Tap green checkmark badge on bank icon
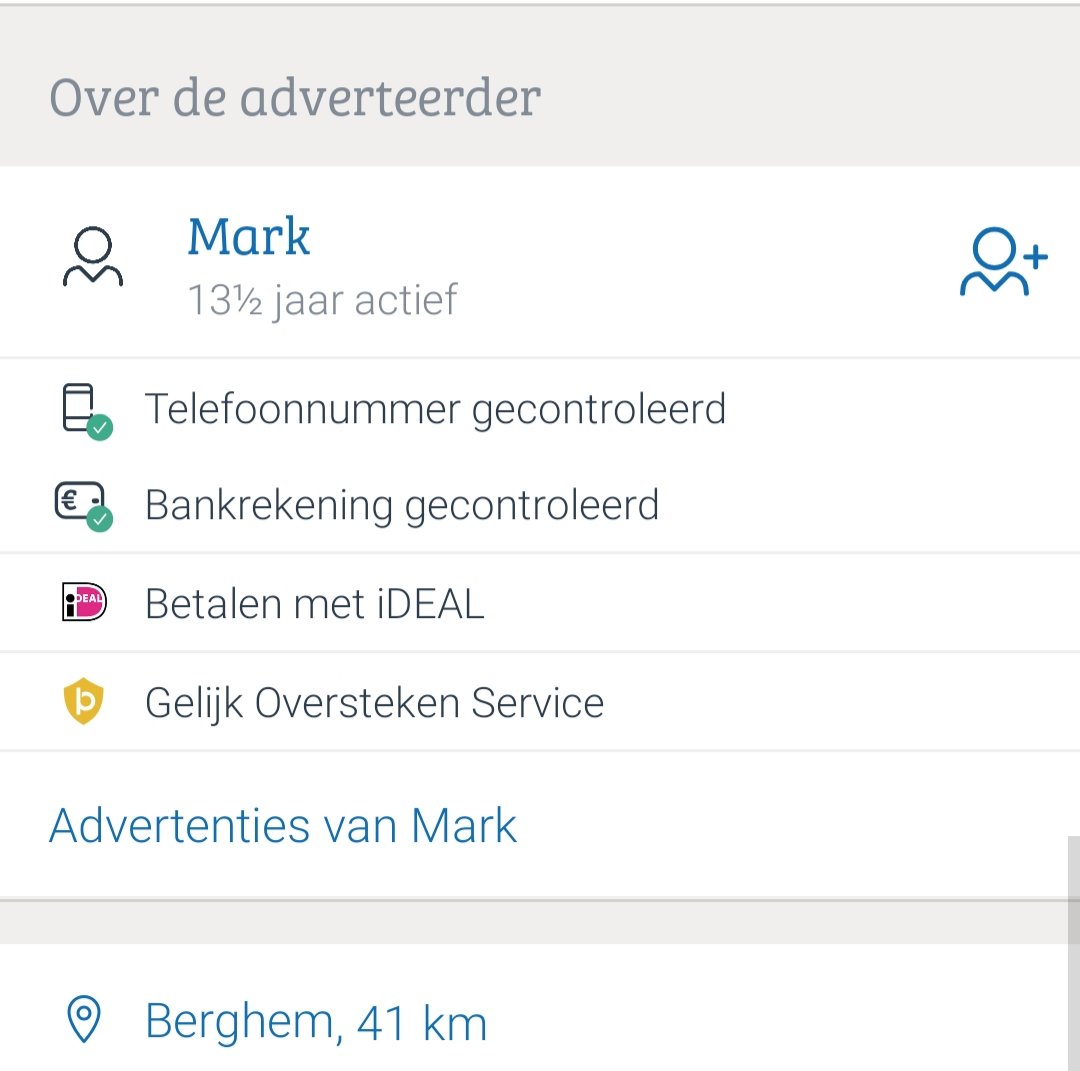 [x=100, y=519]
